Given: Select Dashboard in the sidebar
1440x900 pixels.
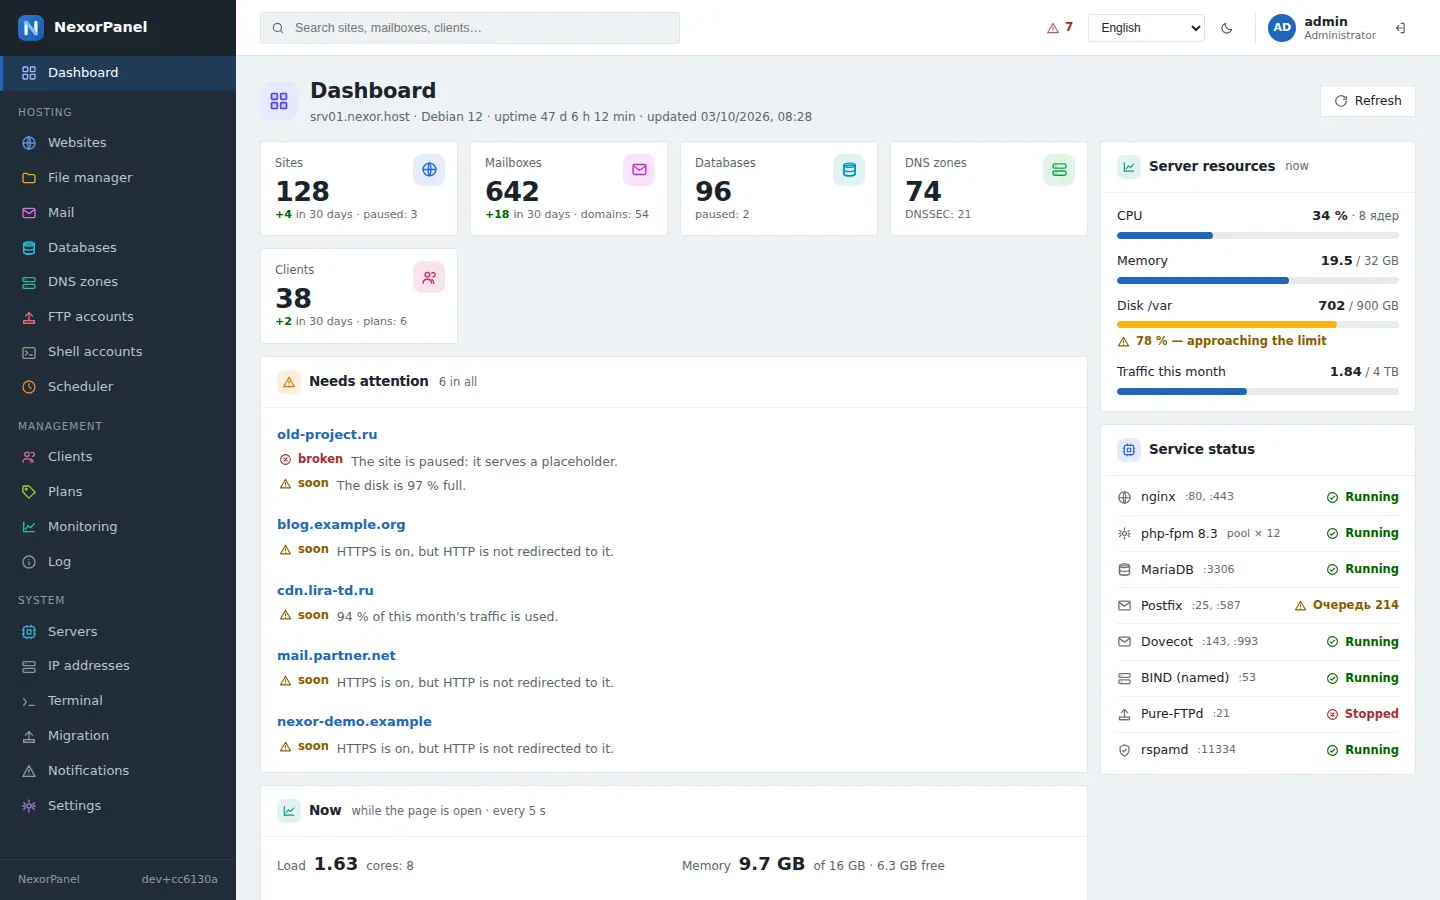Looking at the screenshot, I should tap(118, 73).
